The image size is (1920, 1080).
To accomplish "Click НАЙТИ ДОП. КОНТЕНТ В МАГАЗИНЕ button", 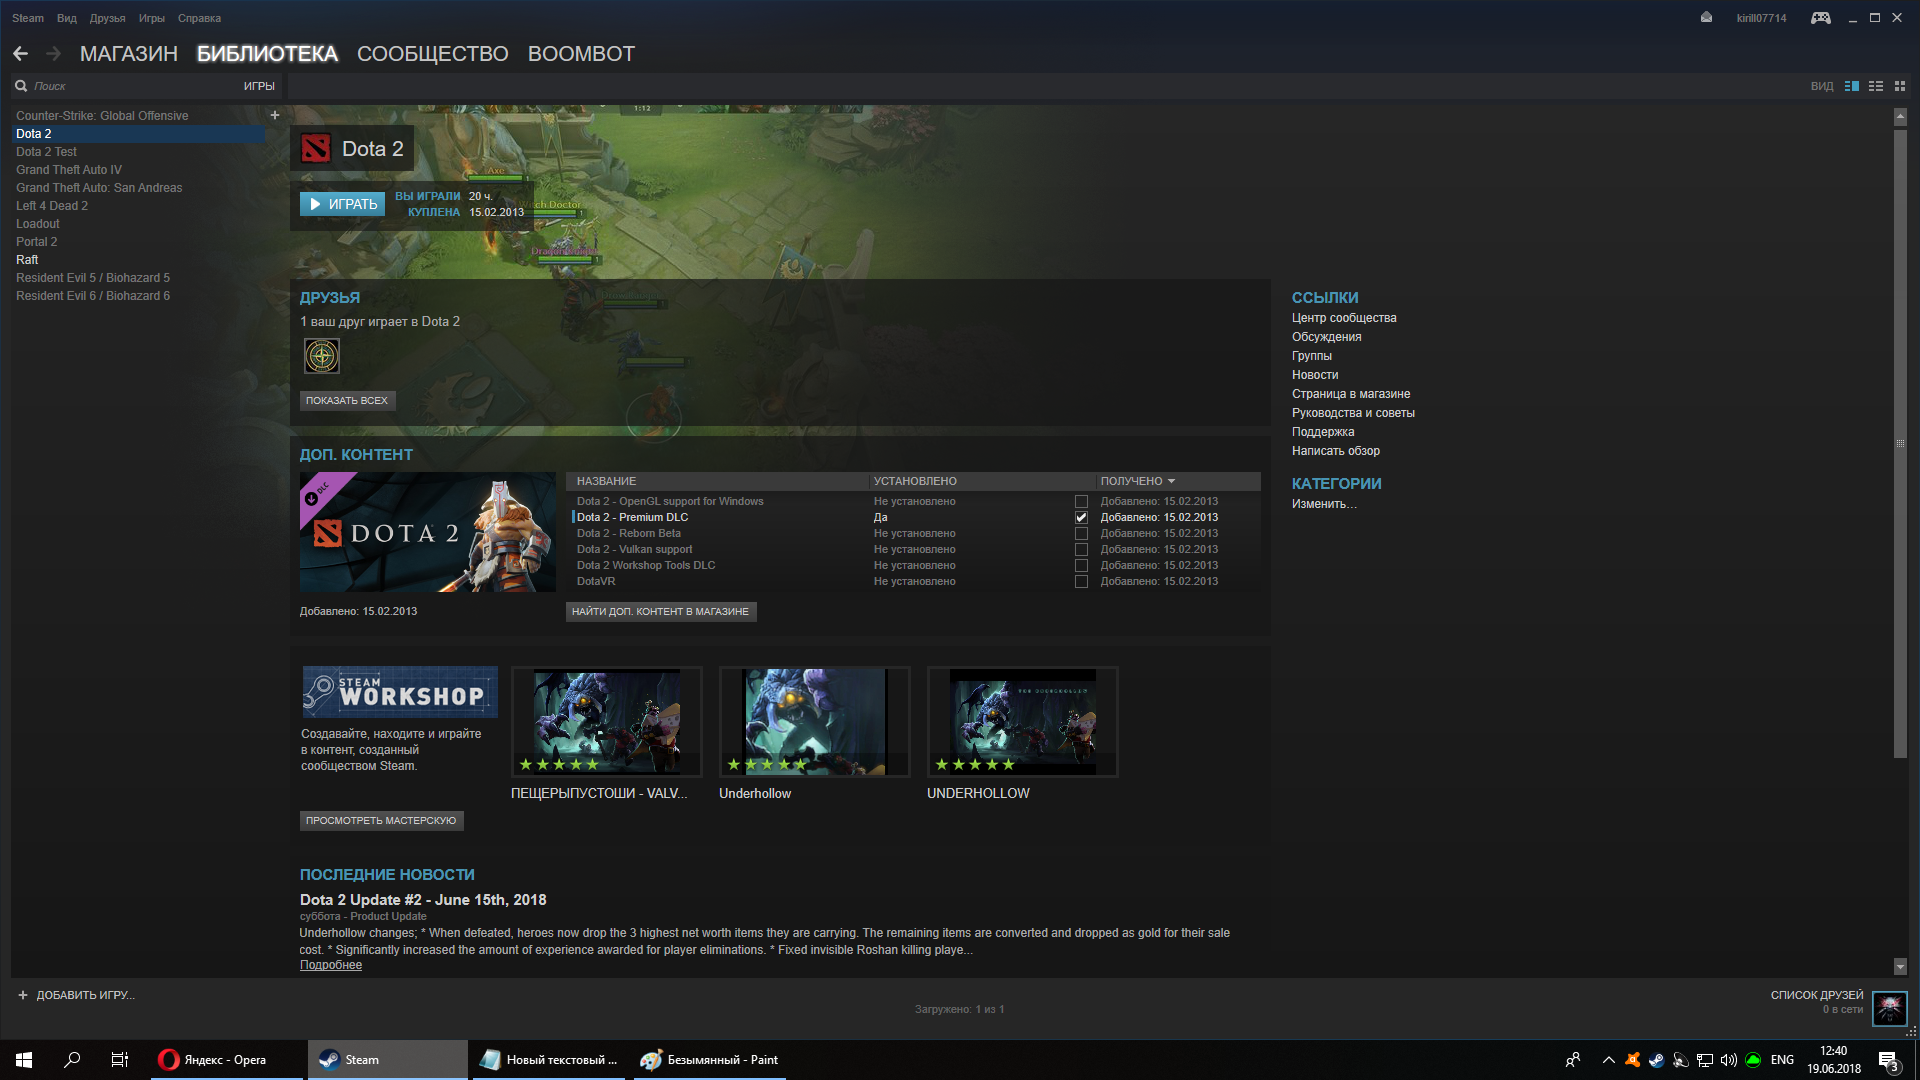I will click(x=661, y=611).
